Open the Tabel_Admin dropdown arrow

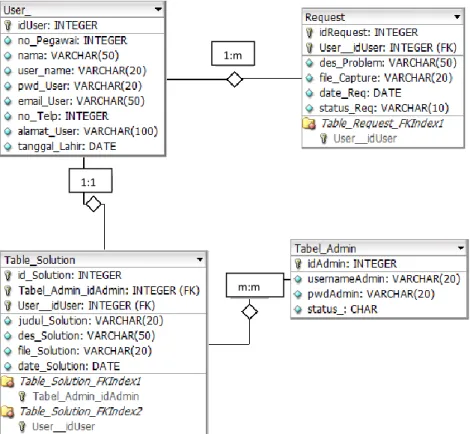pos(461,248)
